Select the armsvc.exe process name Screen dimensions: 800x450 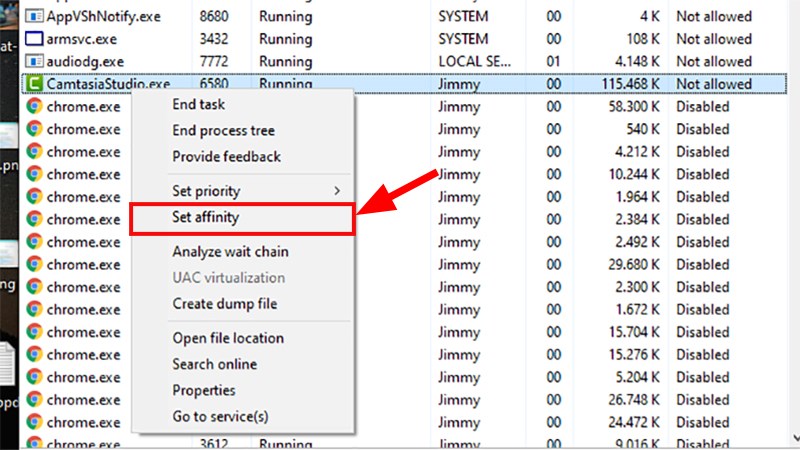tap(82, 39)
